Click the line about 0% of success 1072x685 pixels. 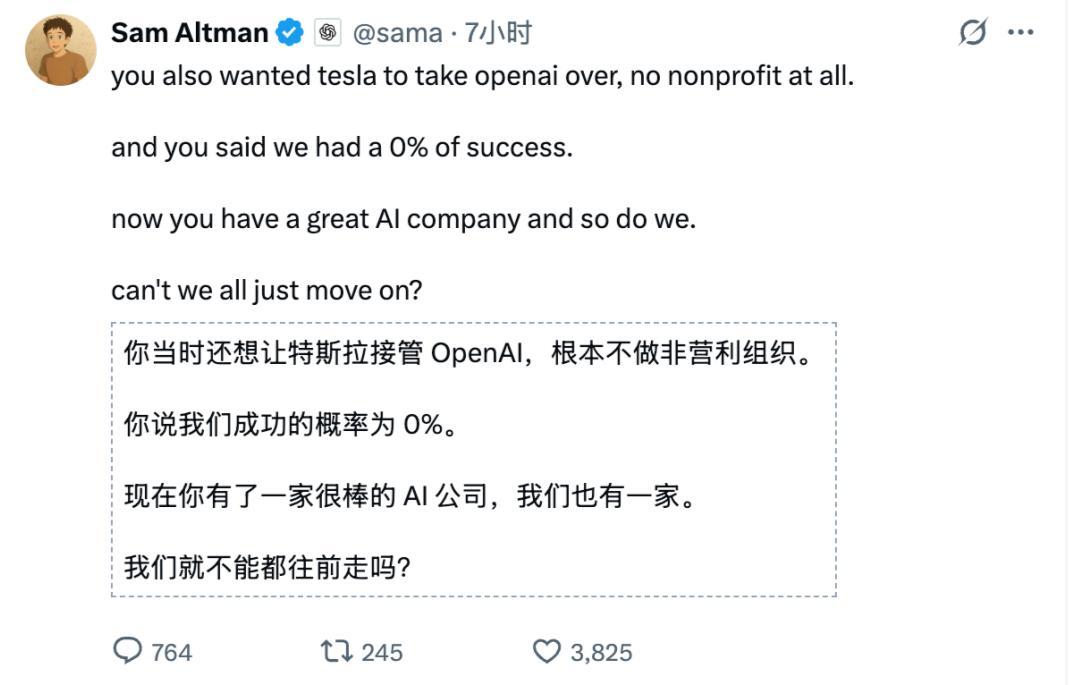tap(342, 147)
